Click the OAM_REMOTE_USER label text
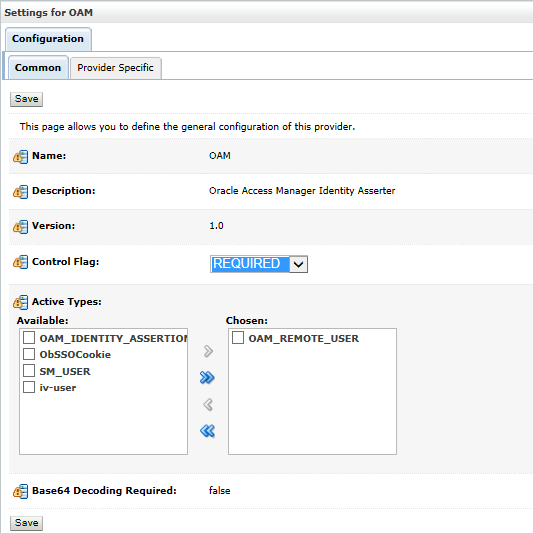The image size is (533, 533). click(x=304, y=339)
